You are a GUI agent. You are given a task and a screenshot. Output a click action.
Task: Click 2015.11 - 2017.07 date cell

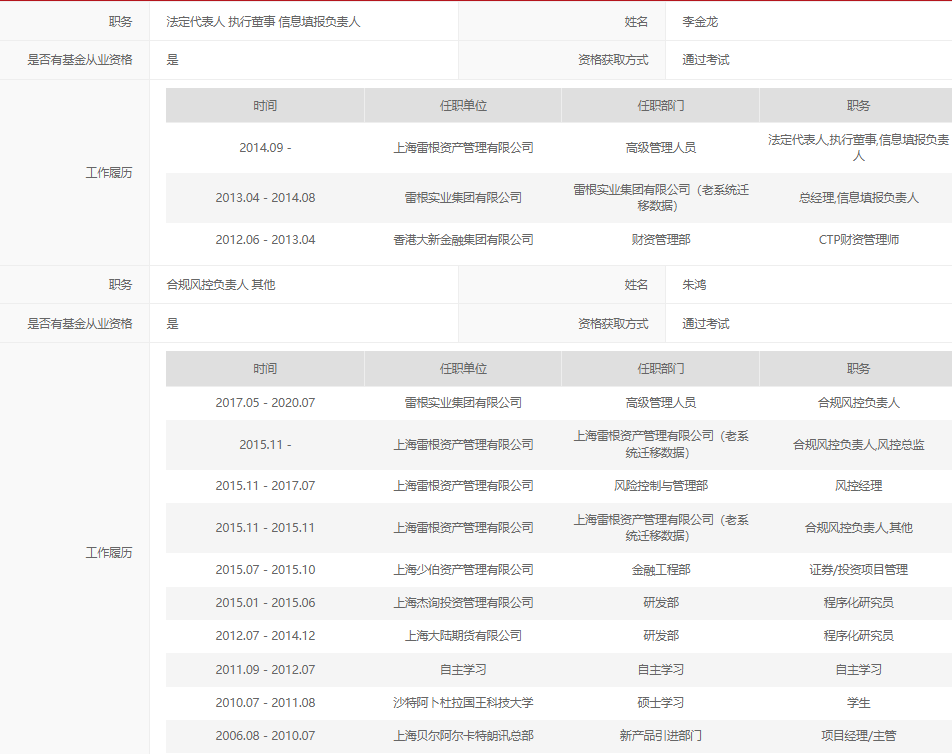tap(265, 486)
